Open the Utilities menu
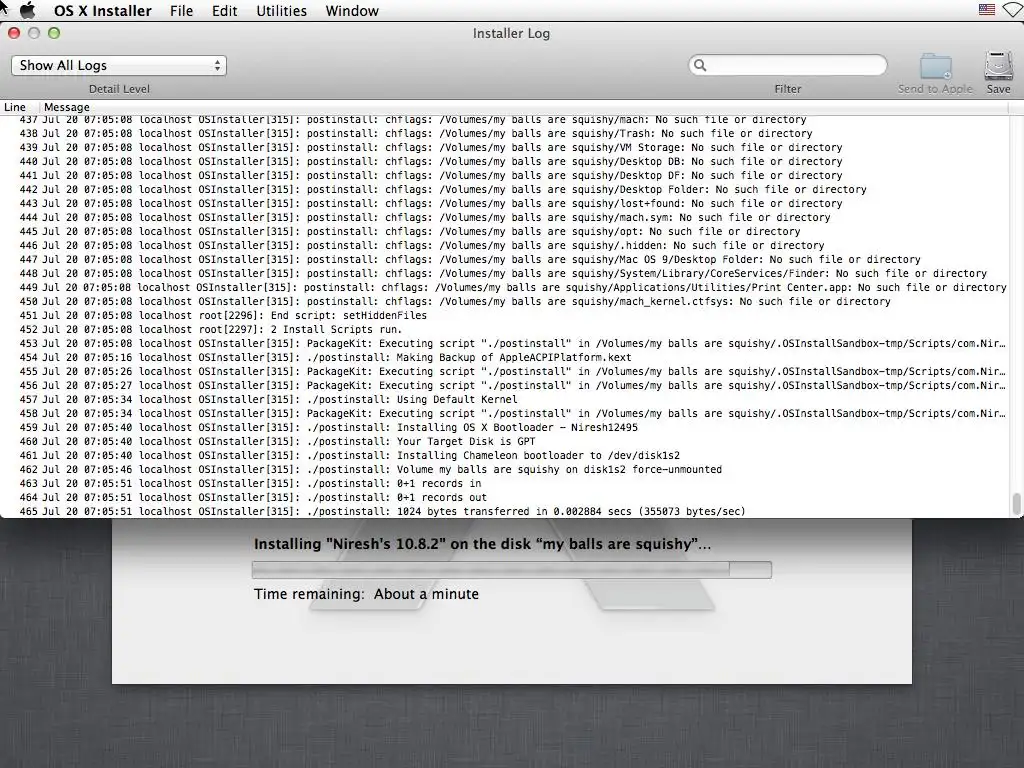 coord(281,11)
